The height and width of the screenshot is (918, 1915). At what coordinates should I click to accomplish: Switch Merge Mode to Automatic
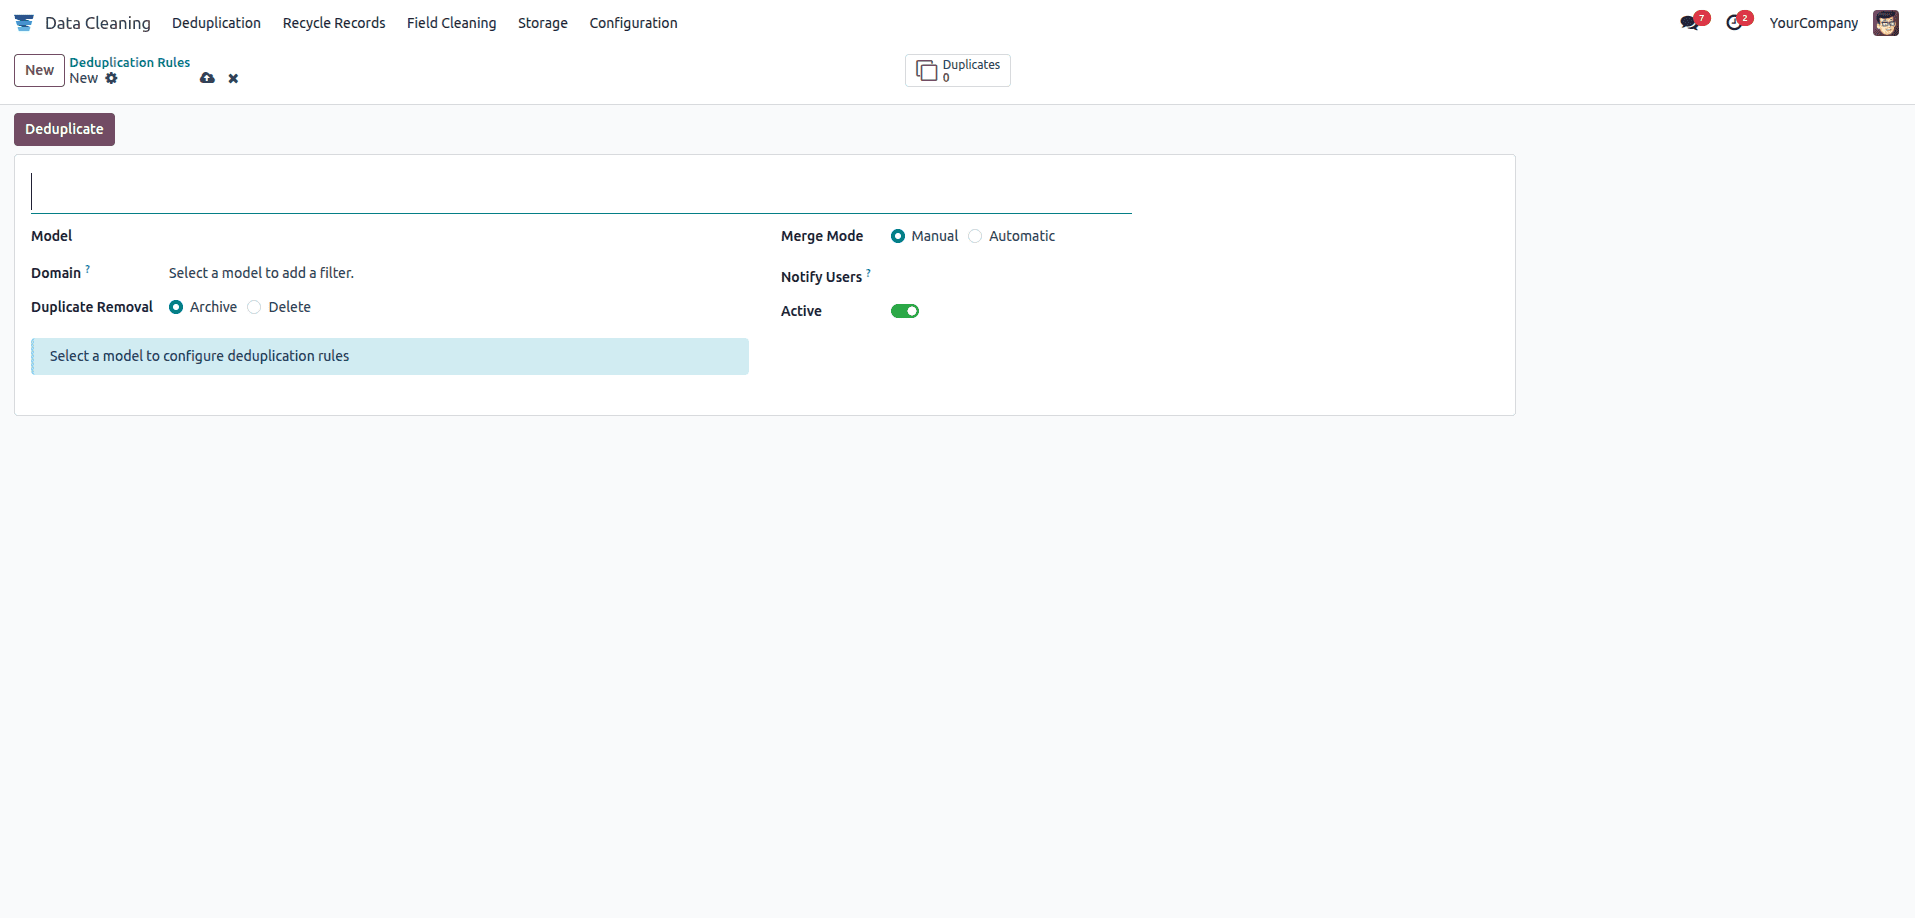point(975,236)
